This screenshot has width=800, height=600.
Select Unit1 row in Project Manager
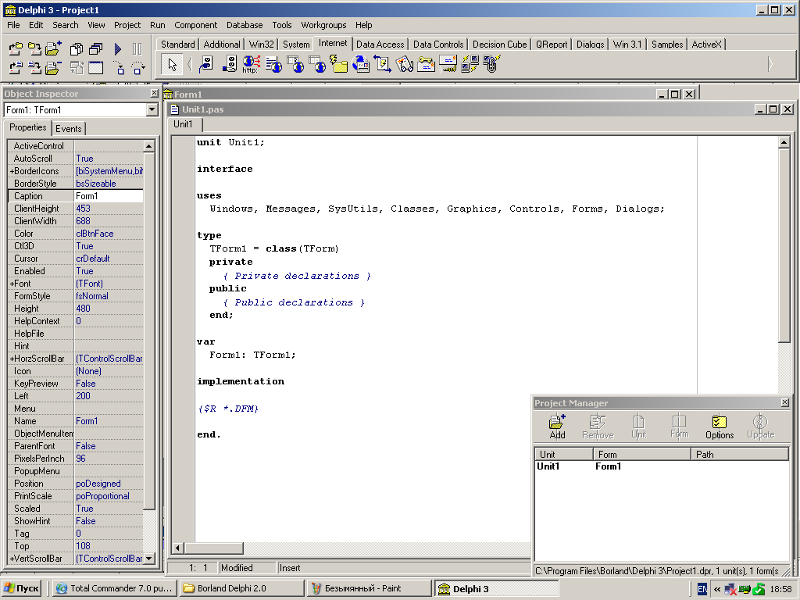(661, 466)
